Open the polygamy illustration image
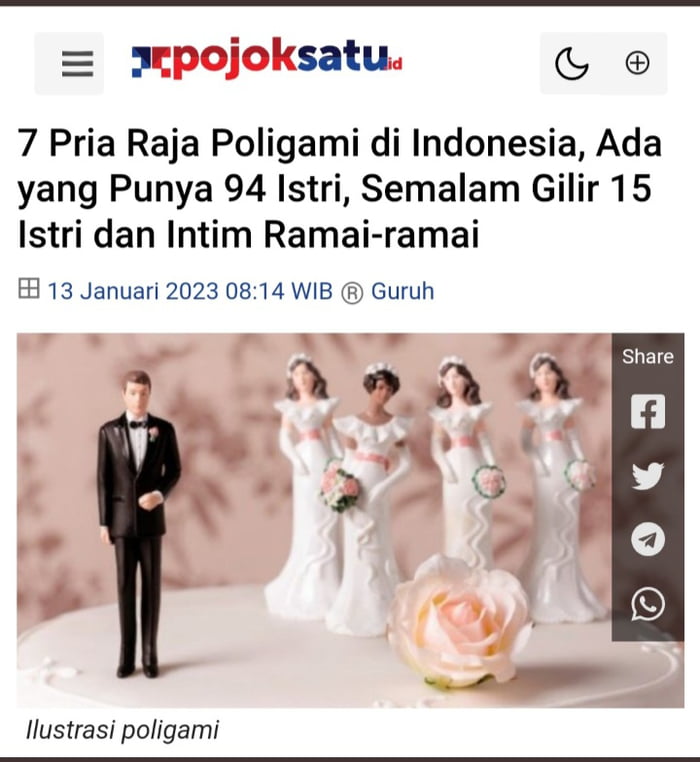 tap(350, 520)
